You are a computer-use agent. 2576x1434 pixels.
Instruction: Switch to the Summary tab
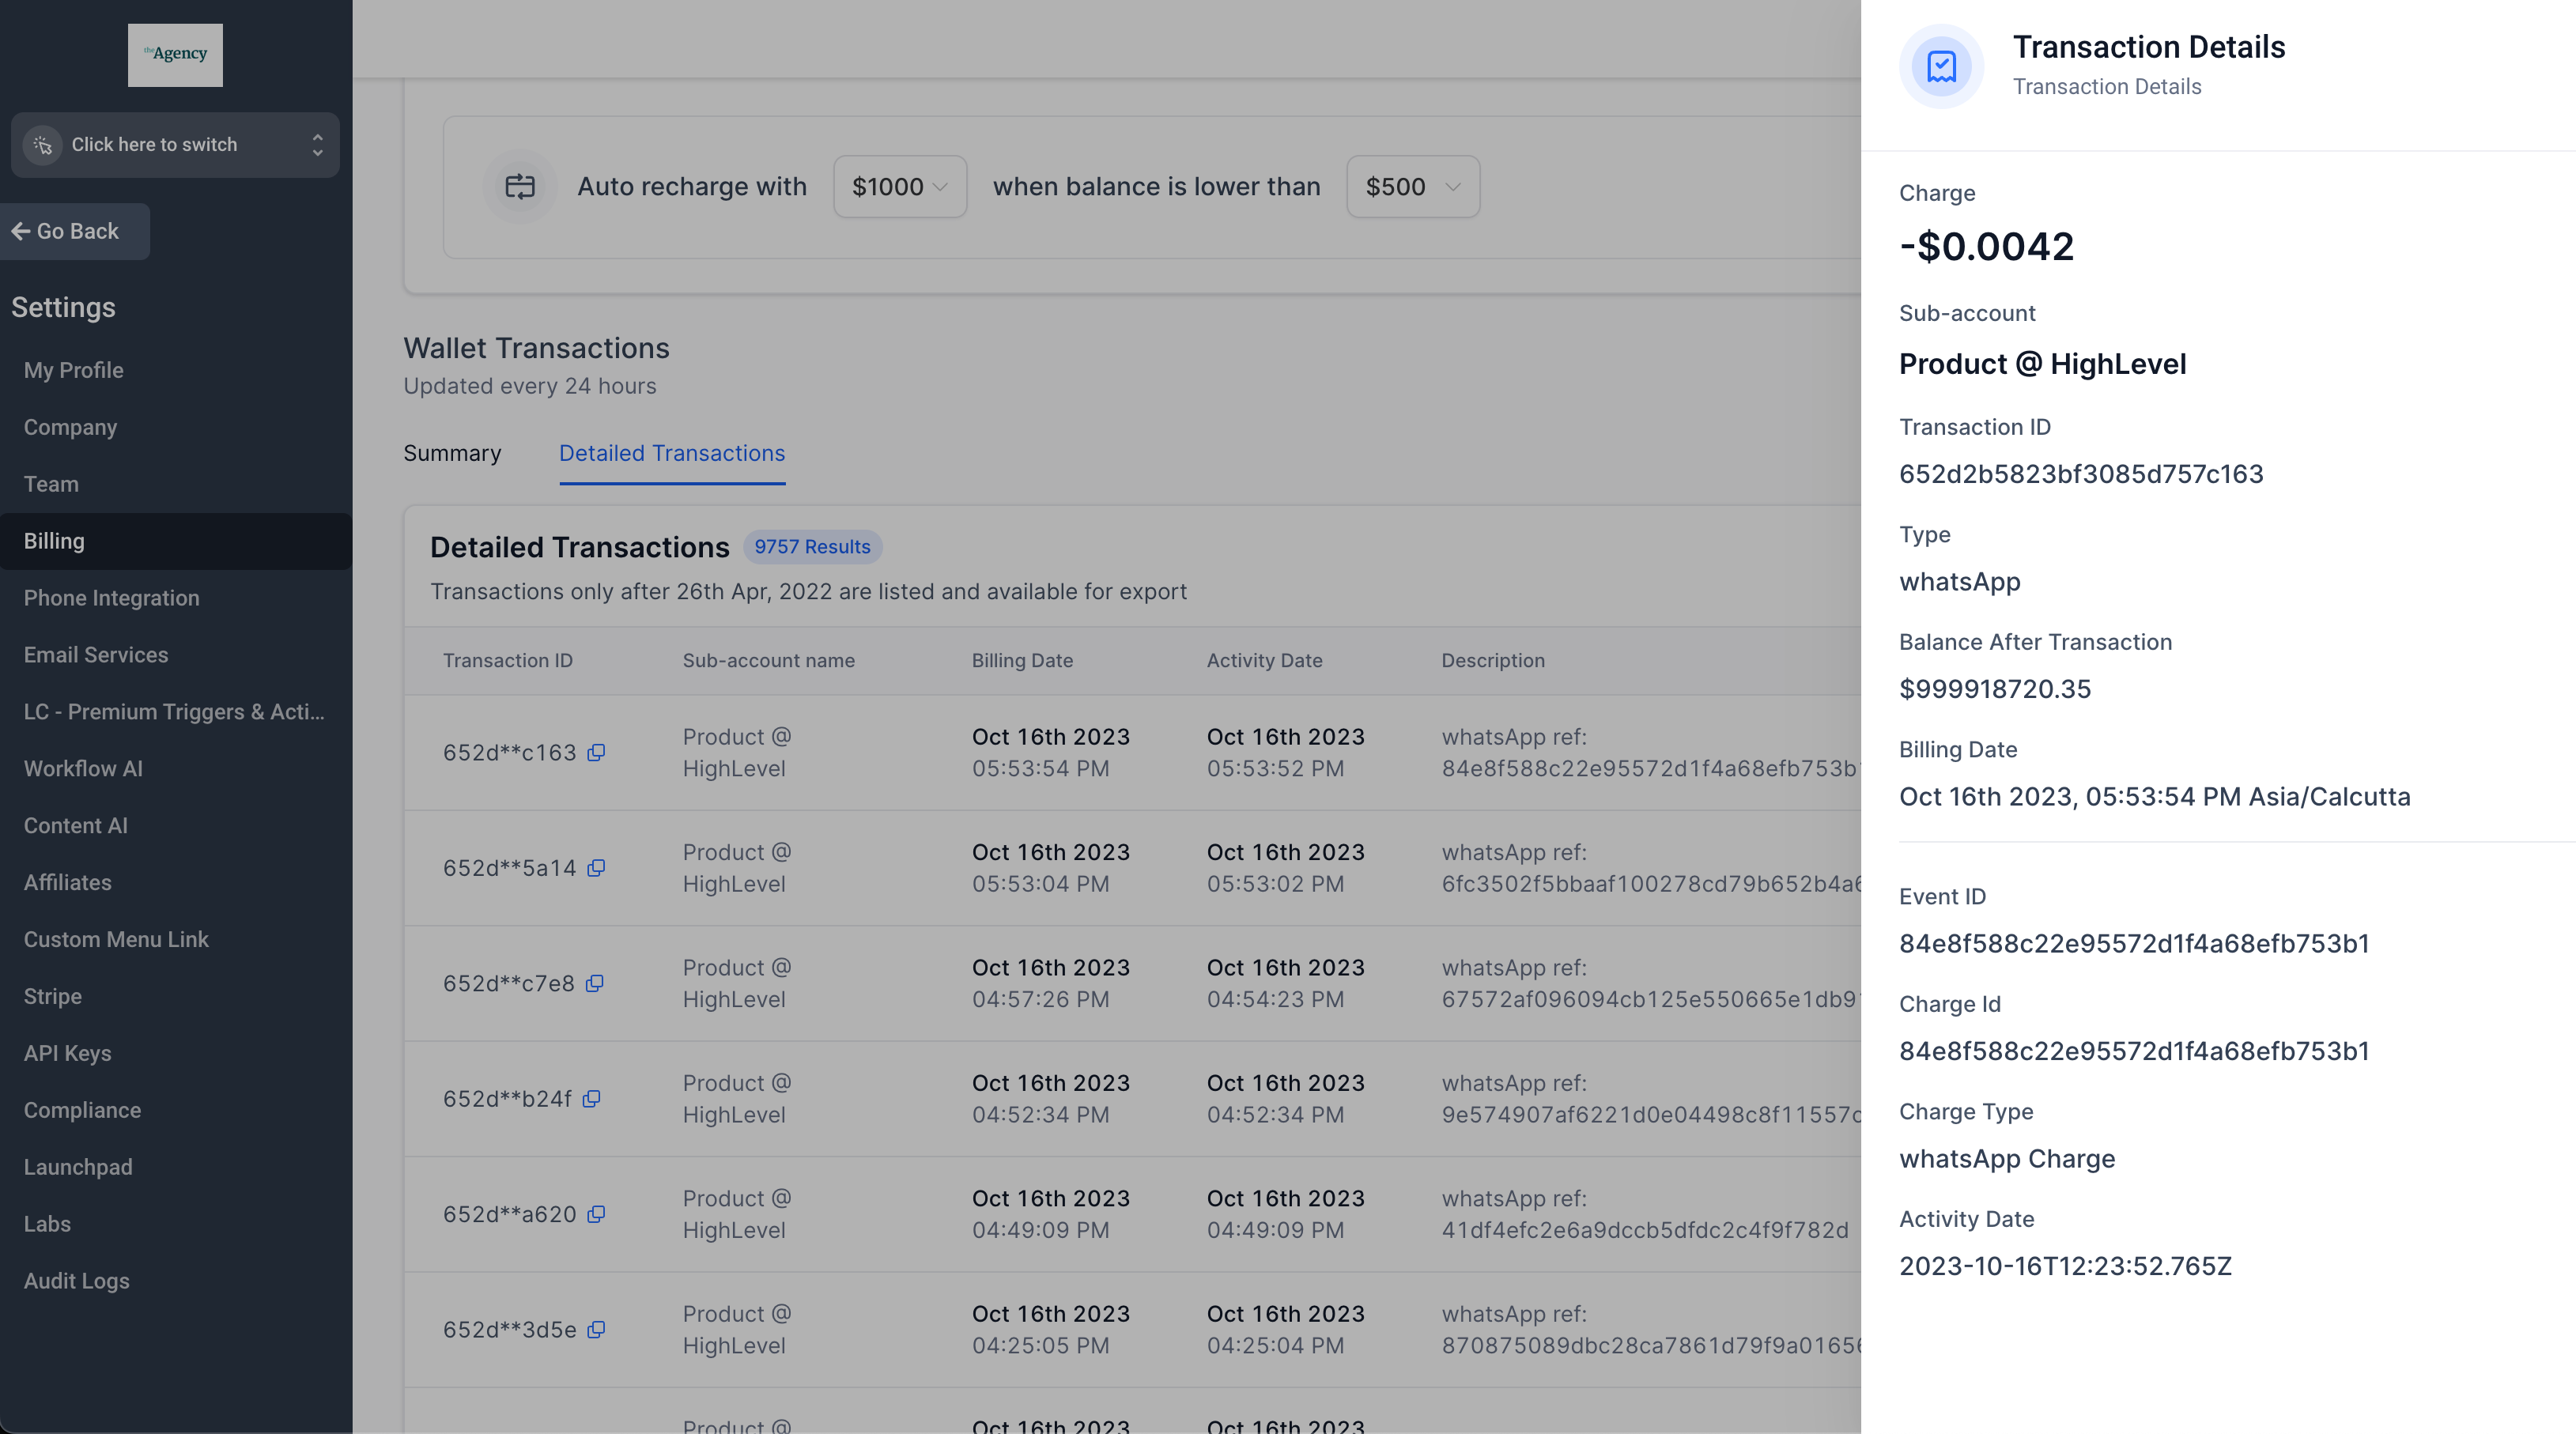coord(452,453)
